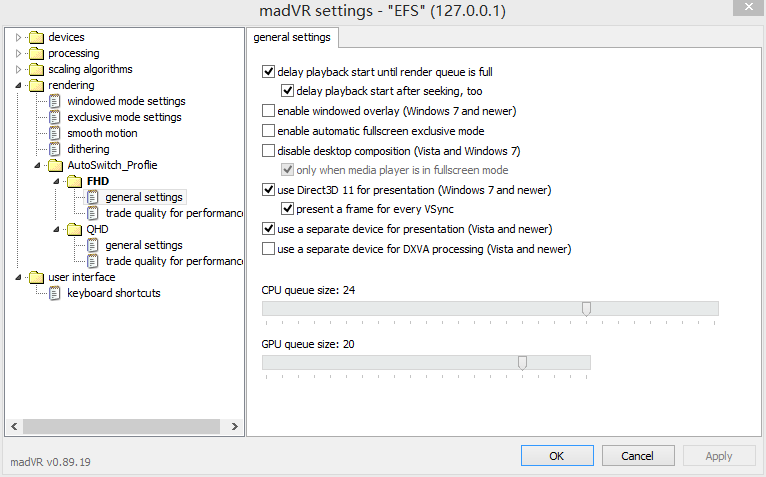Click the QHD profile folder icon
The height and width of the screenshot is (477, 766).
click(75, 230)
